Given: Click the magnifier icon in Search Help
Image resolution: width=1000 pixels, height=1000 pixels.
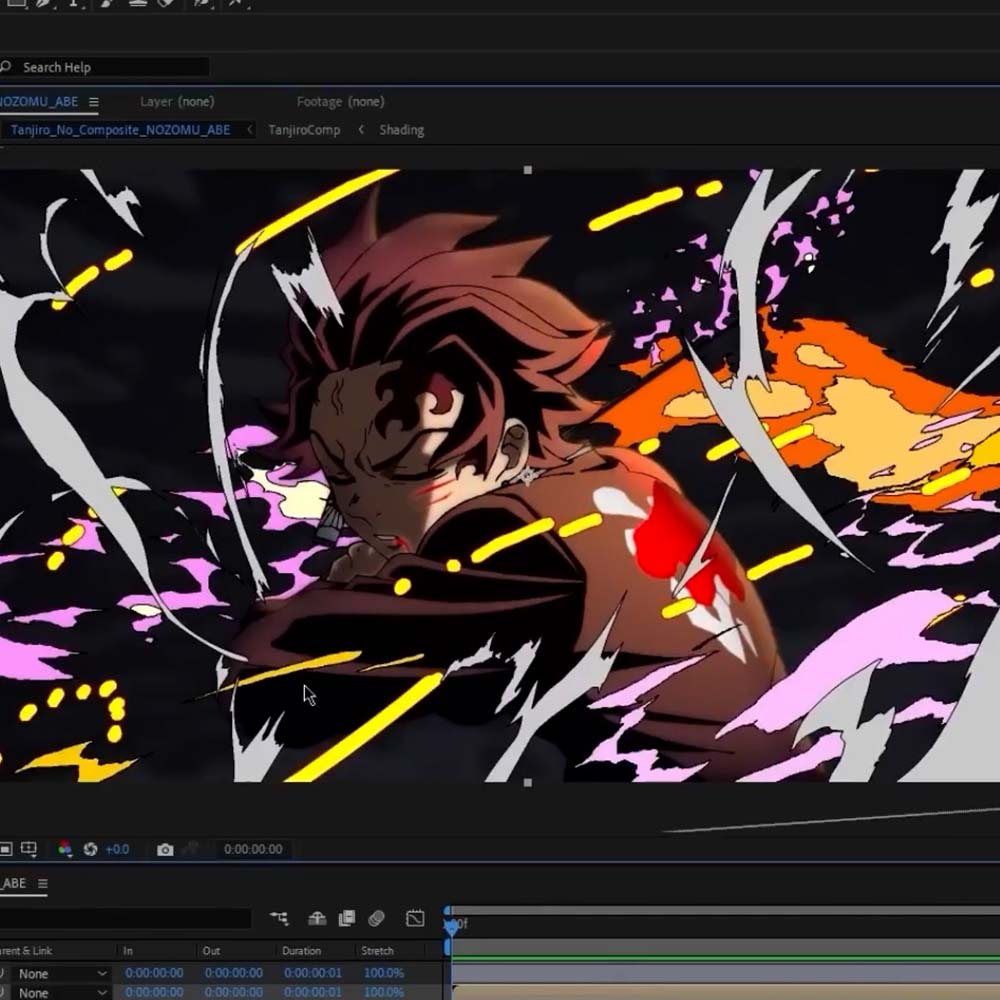Looking at the screenshot, I should tap(6, 67).
